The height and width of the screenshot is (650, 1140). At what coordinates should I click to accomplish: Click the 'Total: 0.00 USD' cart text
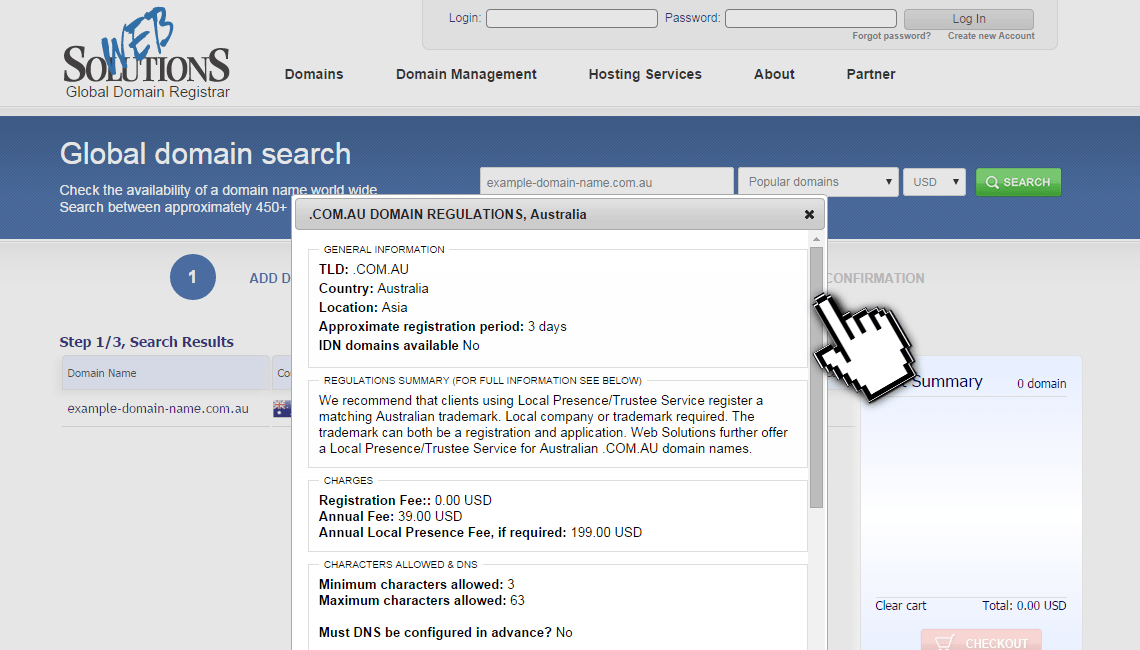[x=1024, y=606]
